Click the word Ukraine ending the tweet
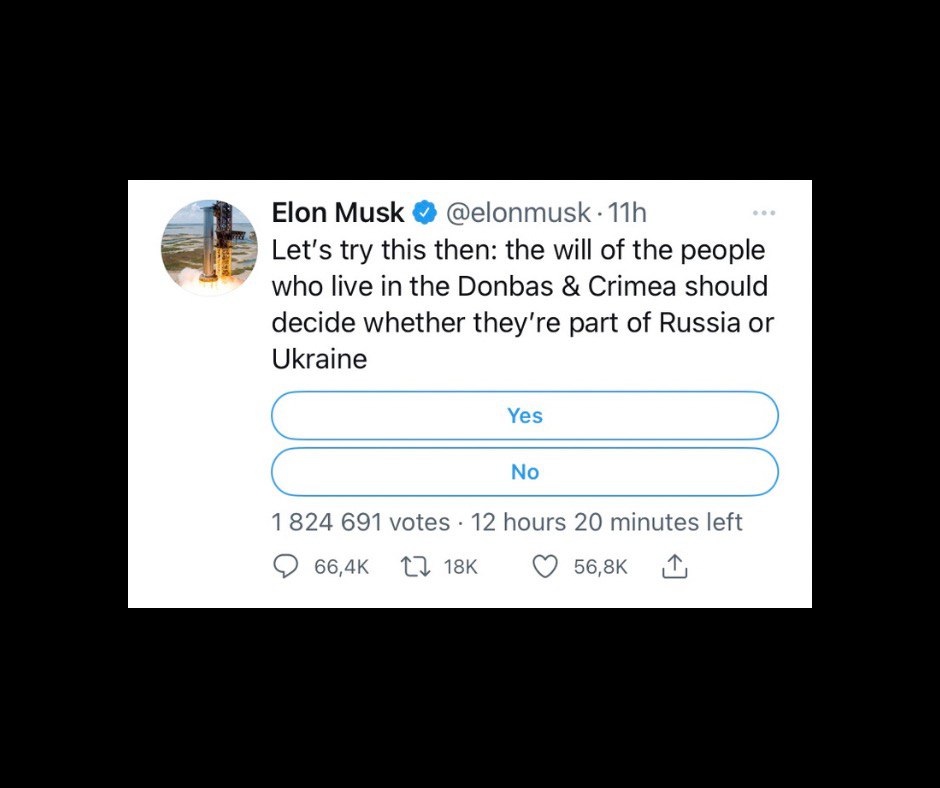Screen dimensions: 940x788 click(319, 359)
